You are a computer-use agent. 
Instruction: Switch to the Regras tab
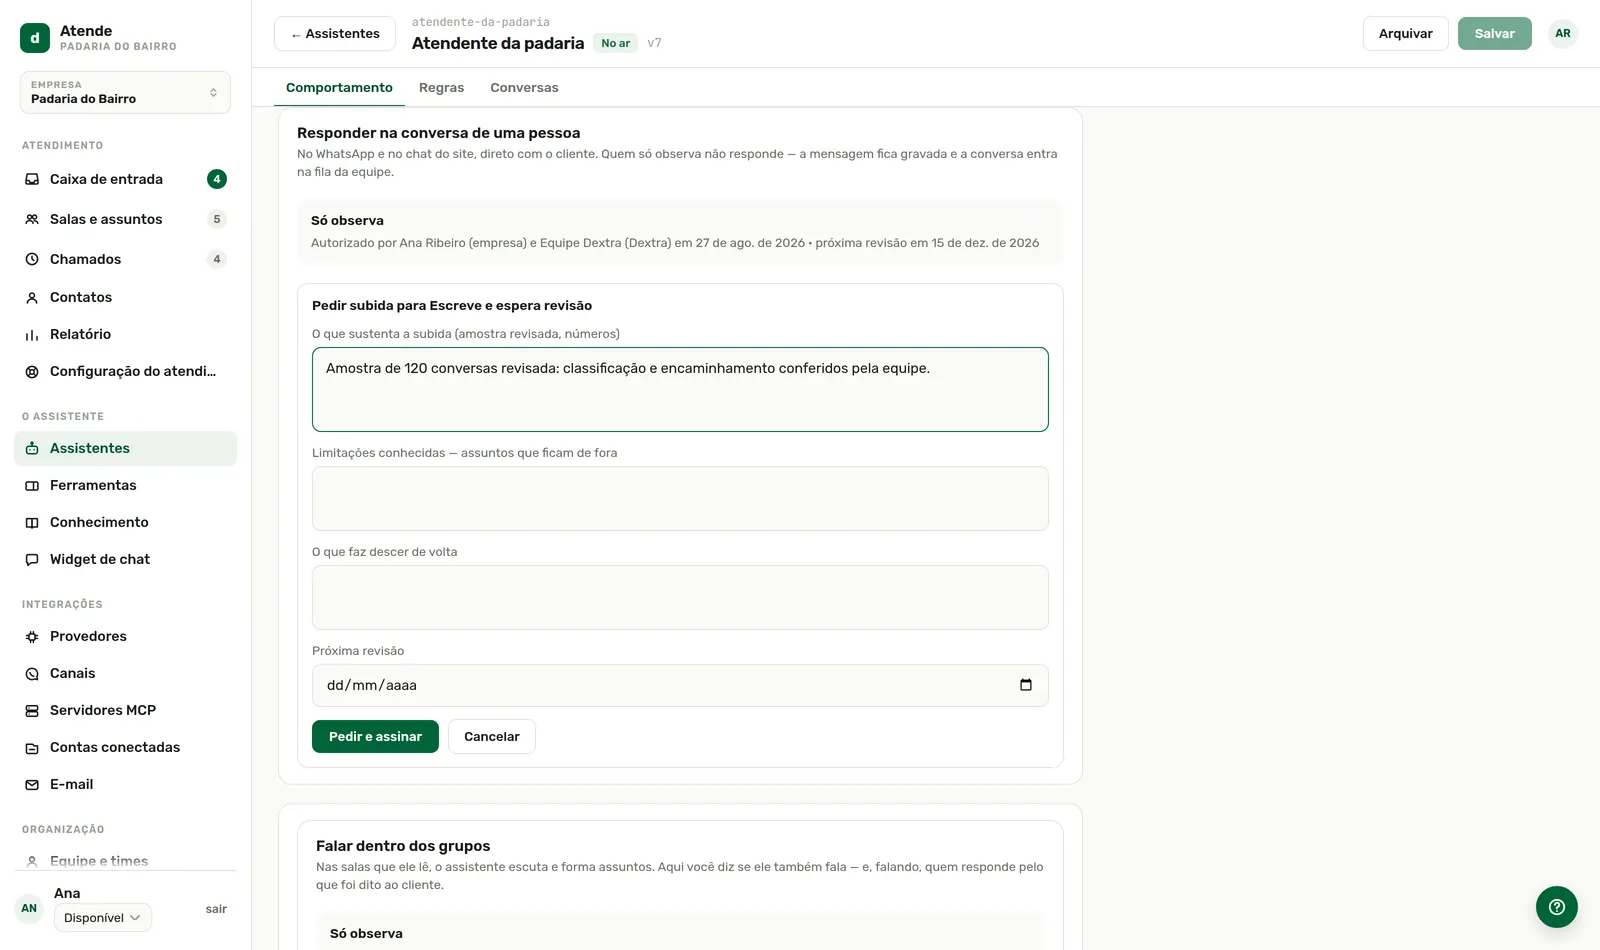[441, 88]
